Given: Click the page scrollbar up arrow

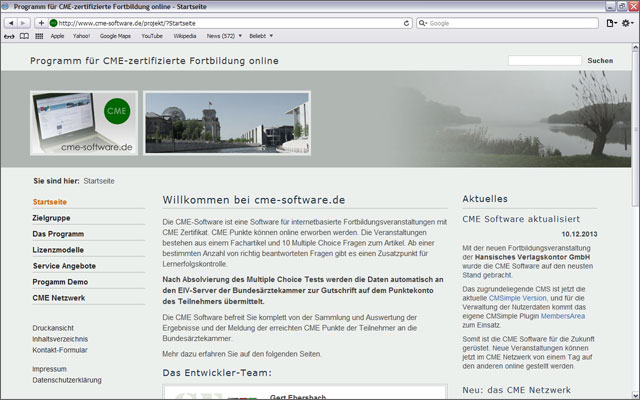Looking at the screenshot, I should point(635,47).
